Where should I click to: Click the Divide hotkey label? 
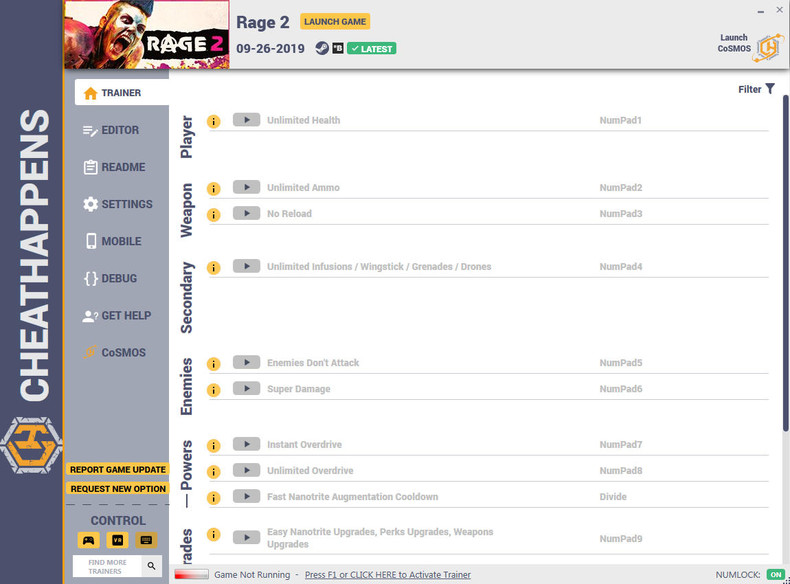pyautogui.click(x=613, y=497)
